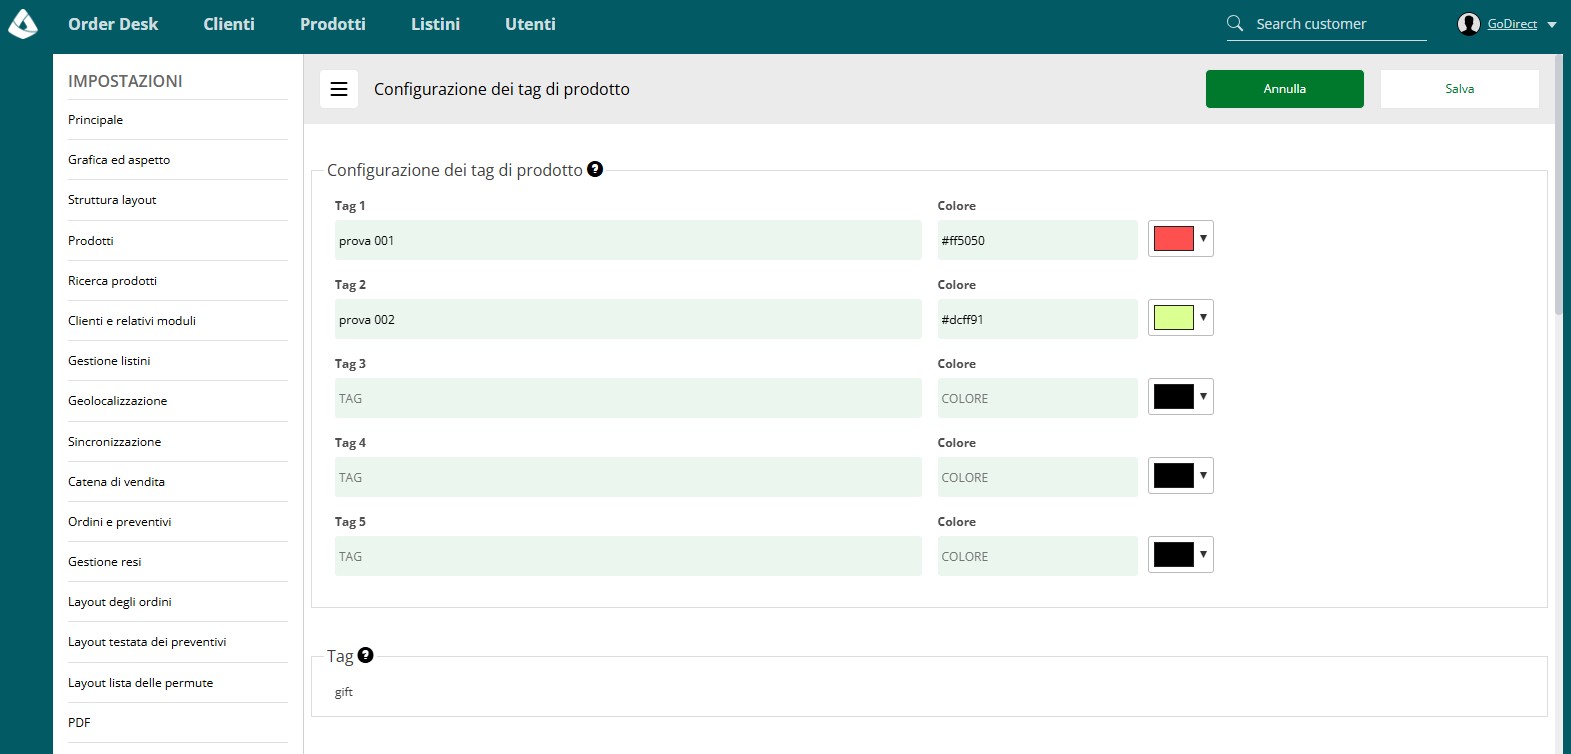
Task: Open Principale settings in sidebar
Action: (178, 120)
